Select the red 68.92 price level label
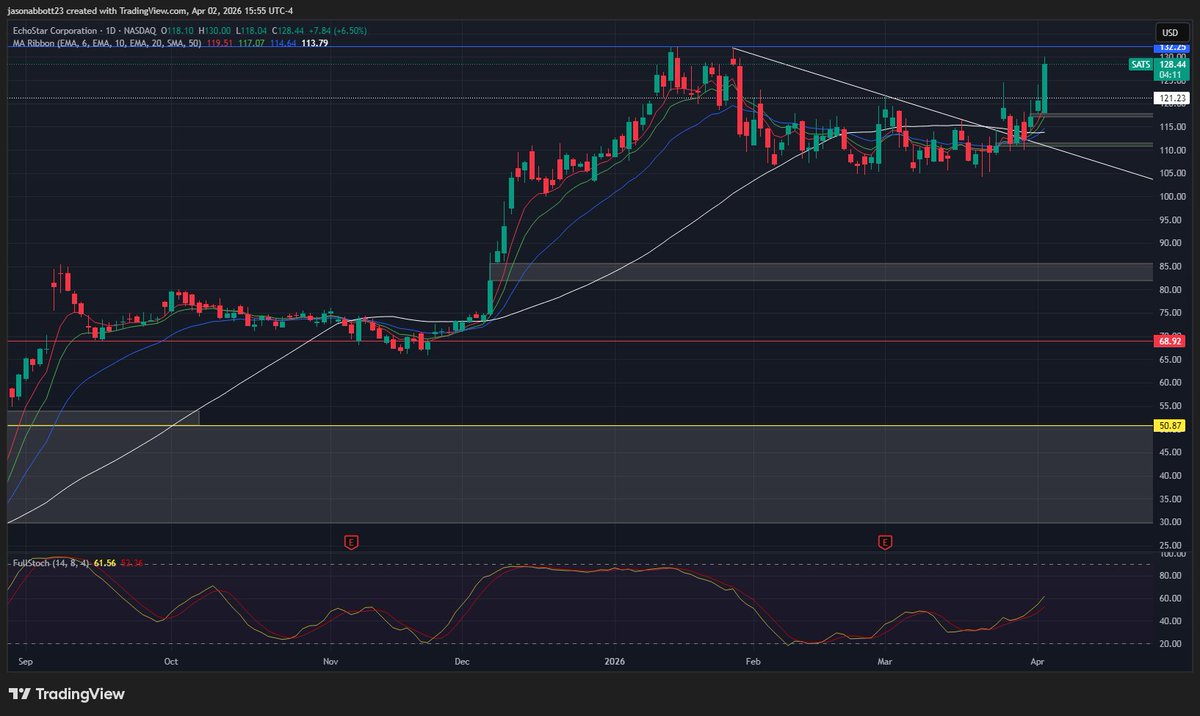The image size is (1200, 716). 1171,341
